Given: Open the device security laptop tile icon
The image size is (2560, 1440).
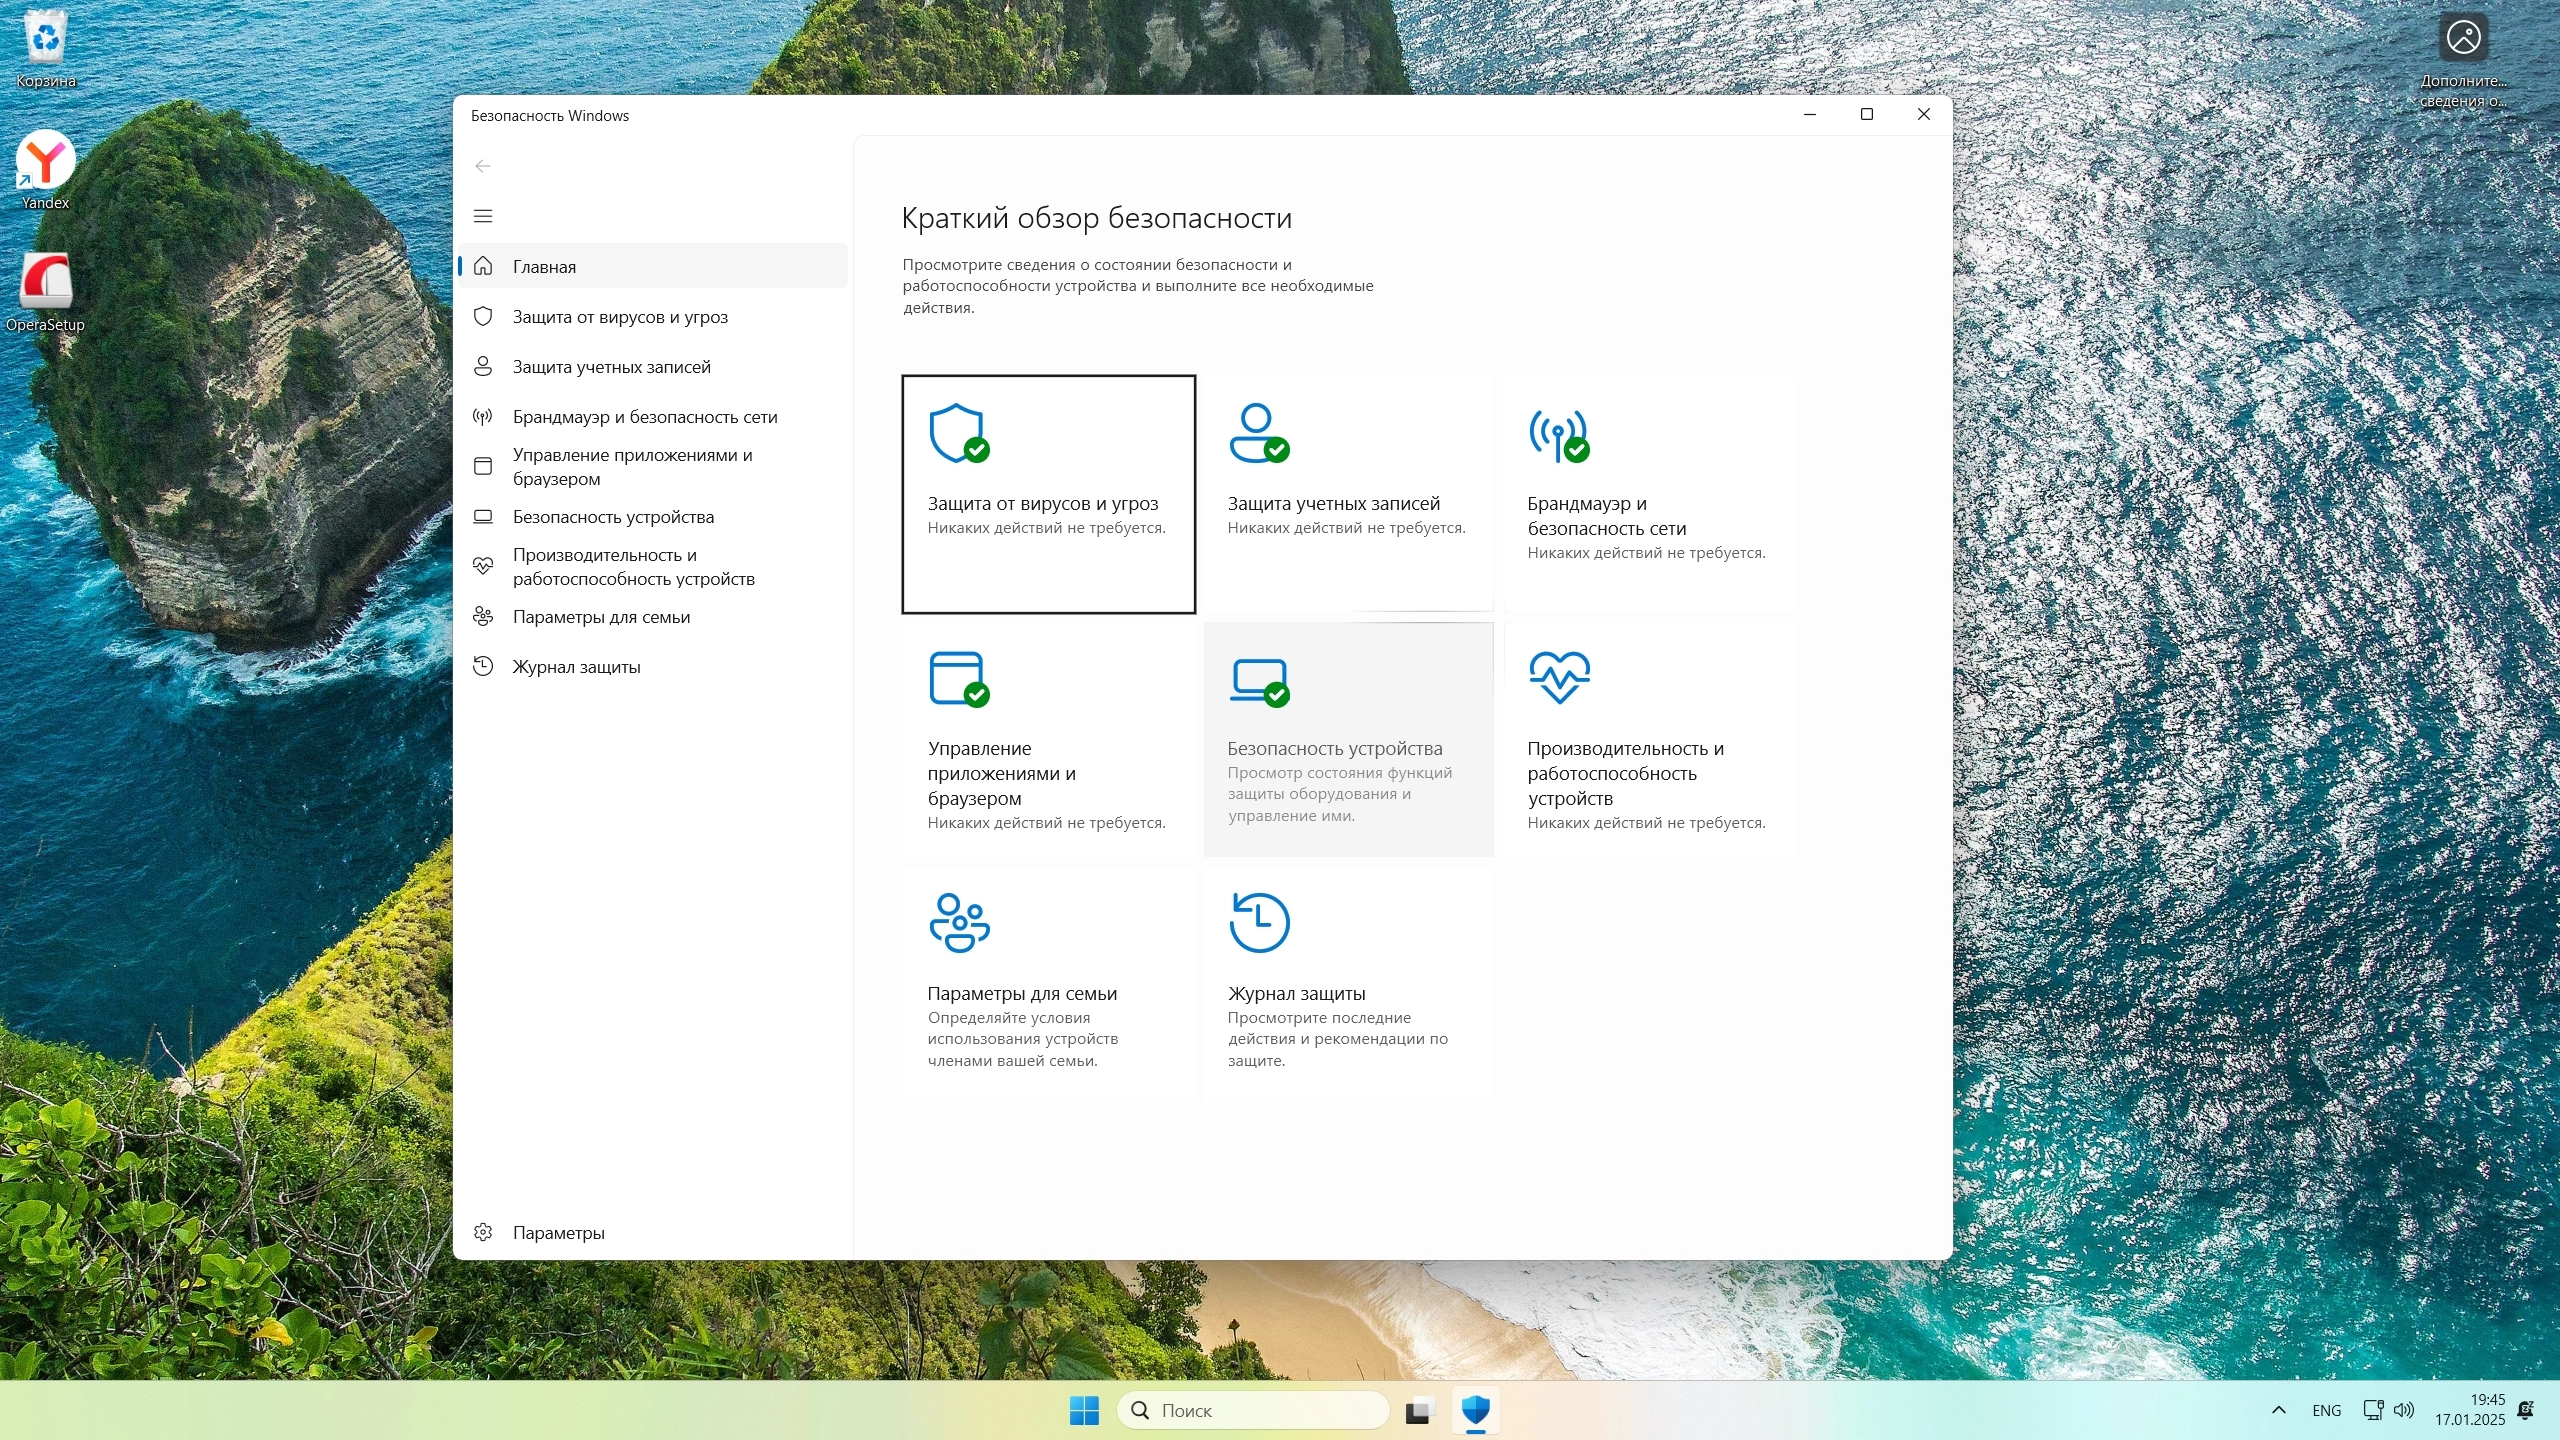Looking at the screenshot, I should click(1258, 681).
